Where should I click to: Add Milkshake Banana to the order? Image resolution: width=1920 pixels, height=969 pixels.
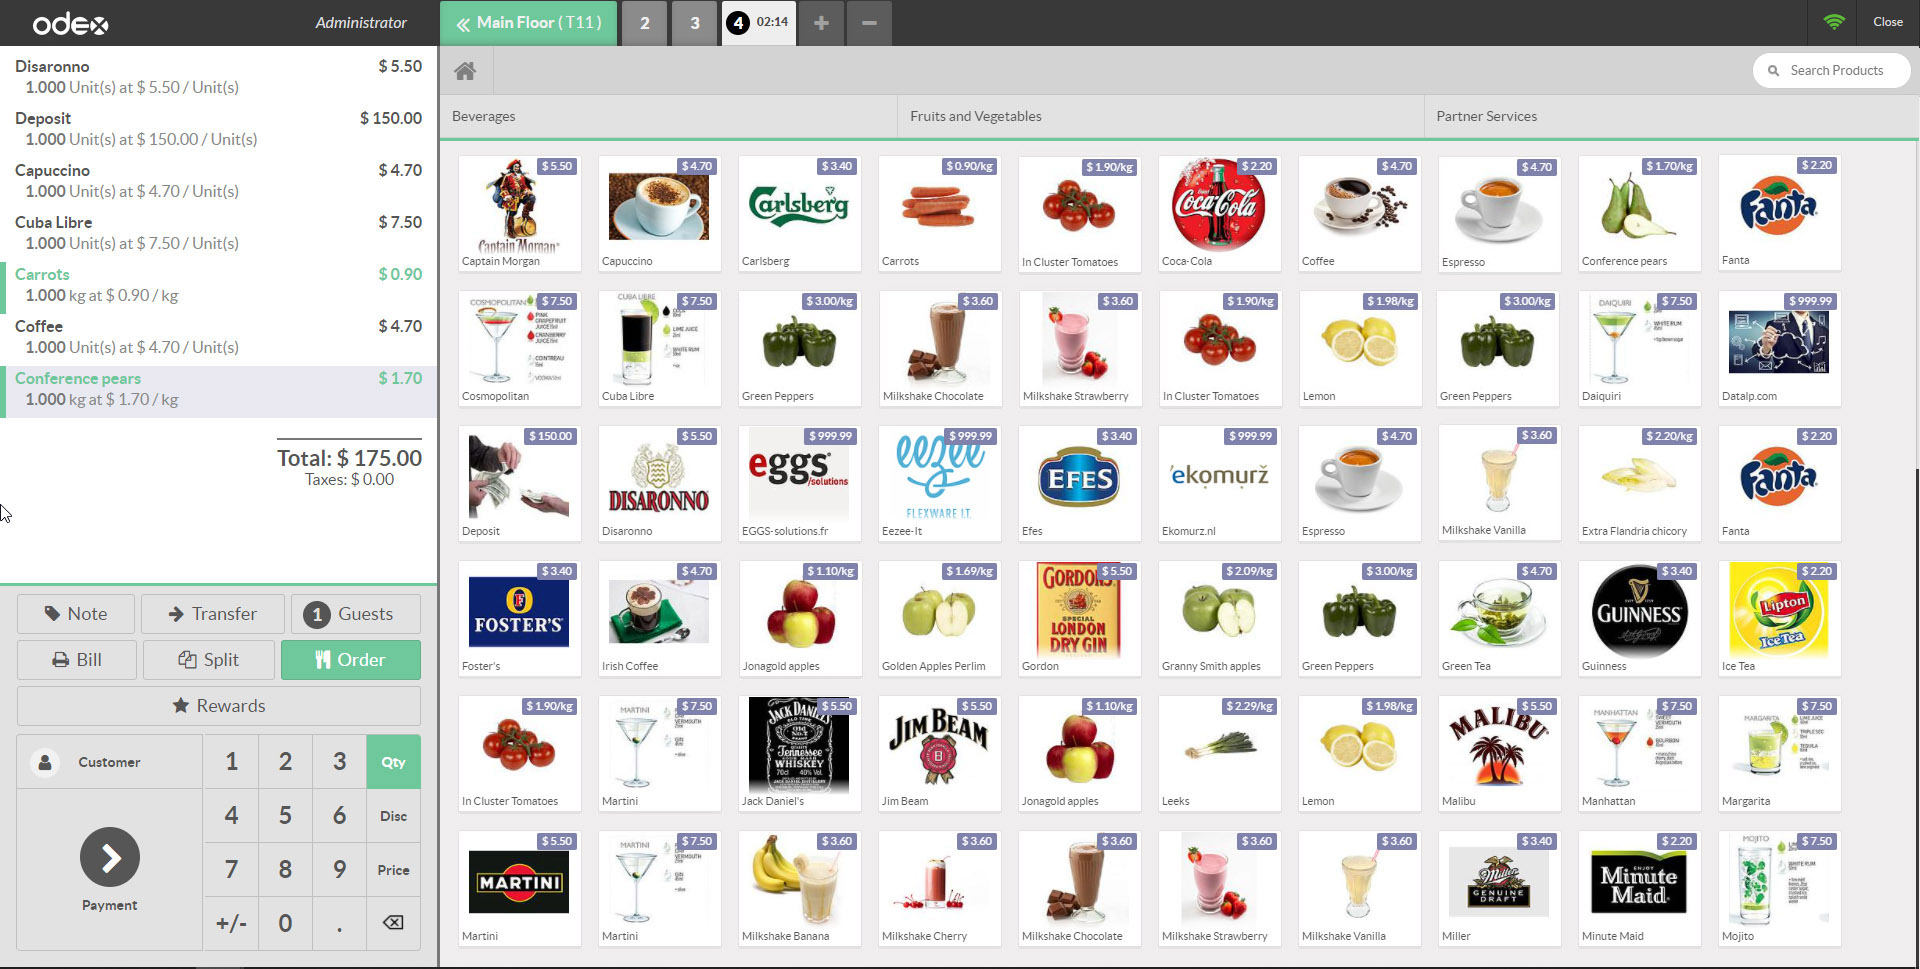[x=799, y=888]
